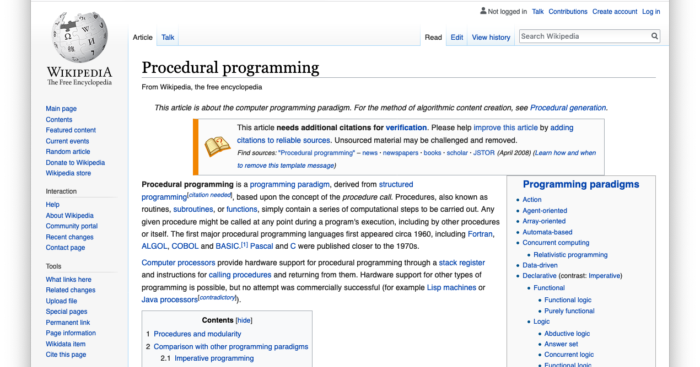700x367 pixels.
Task: Open the Edit tab
Action: click(x=457, y=38)
